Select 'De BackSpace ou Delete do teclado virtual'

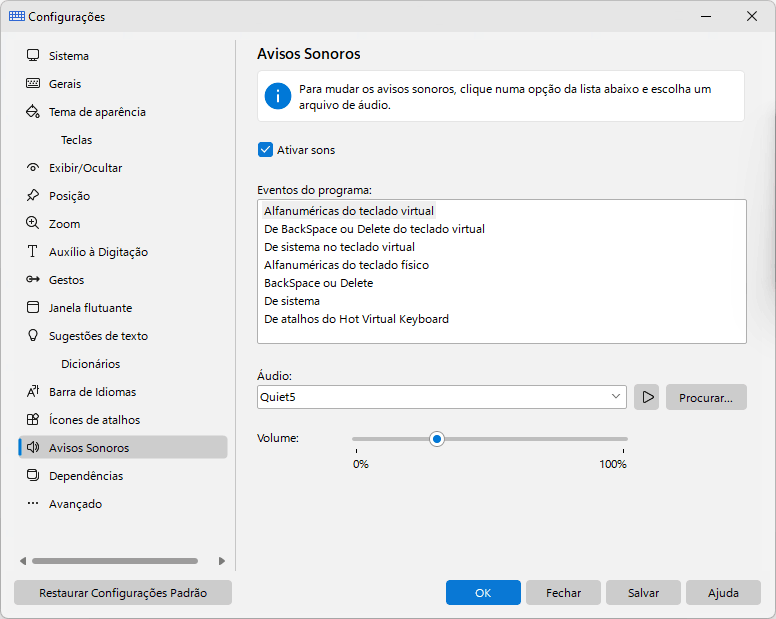click(374, 229)
